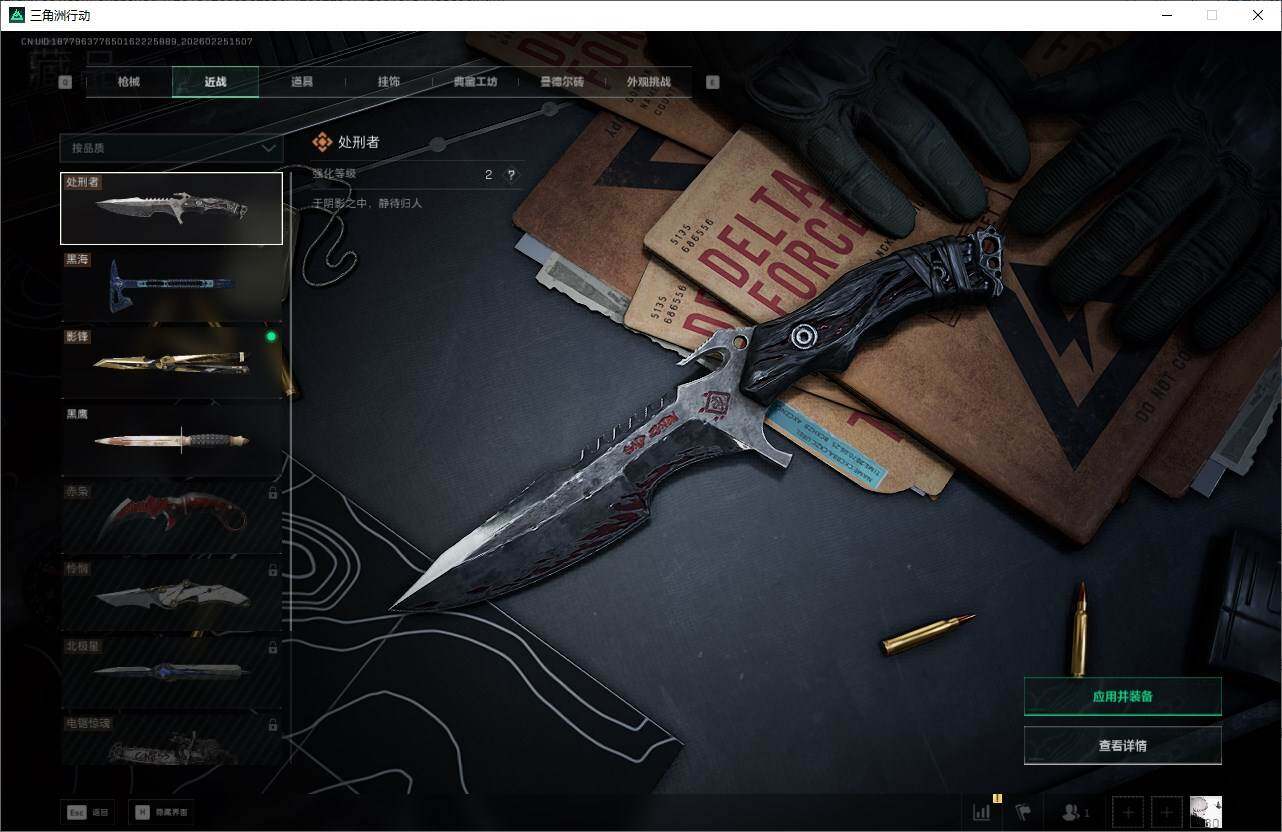
Task: Click the first plus teammate slot
Action: point(1128,812)
